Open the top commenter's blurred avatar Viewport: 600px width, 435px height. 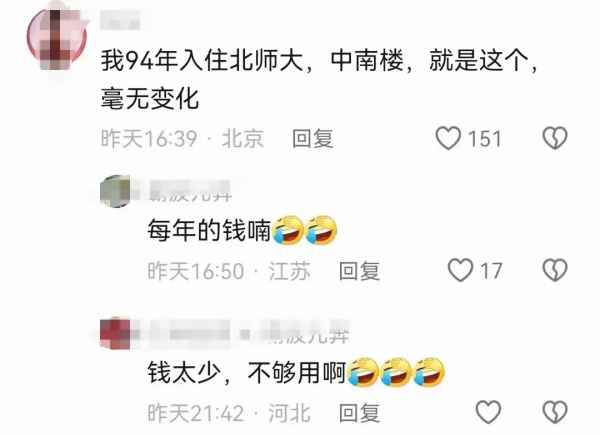tap(57, 37)
